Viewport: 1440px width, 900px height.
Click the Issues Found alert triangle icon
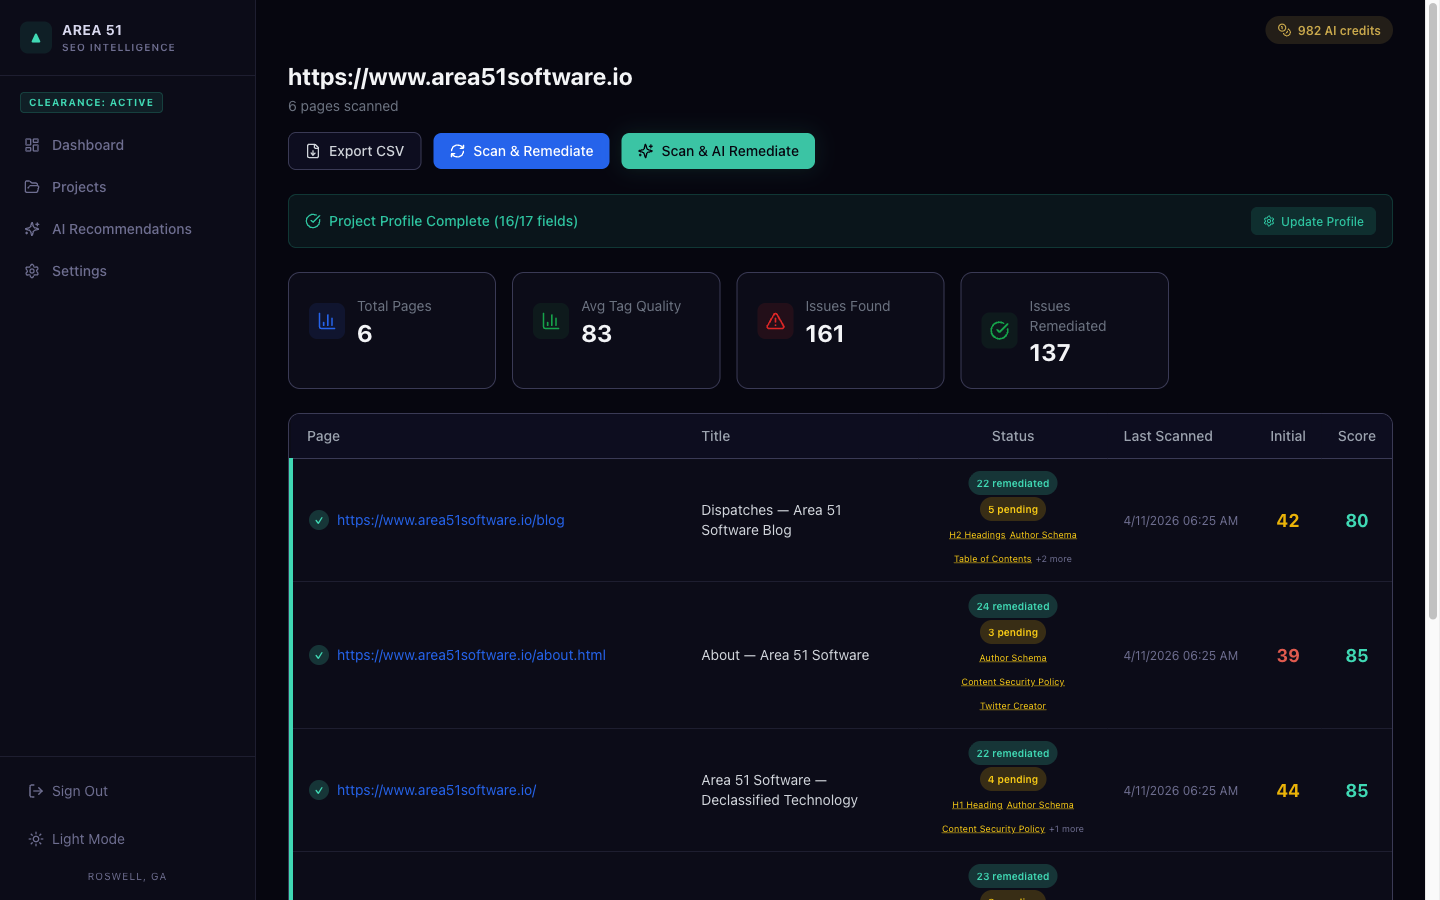(x=775, y=320)
